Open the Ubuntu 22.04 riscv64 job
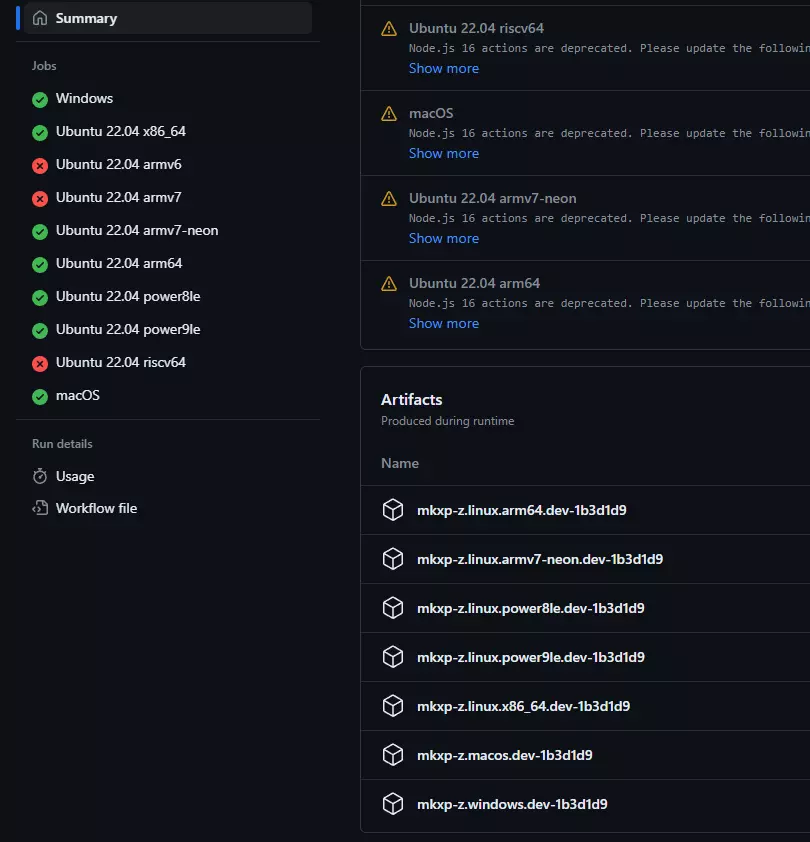Image resolution: width=810 pixels, height=842 pixels. tap(121, 362)
